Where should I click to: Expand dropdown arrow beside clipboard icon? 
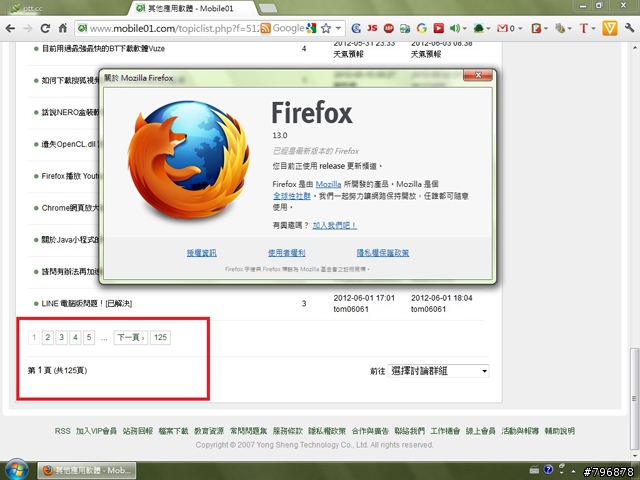546,29
